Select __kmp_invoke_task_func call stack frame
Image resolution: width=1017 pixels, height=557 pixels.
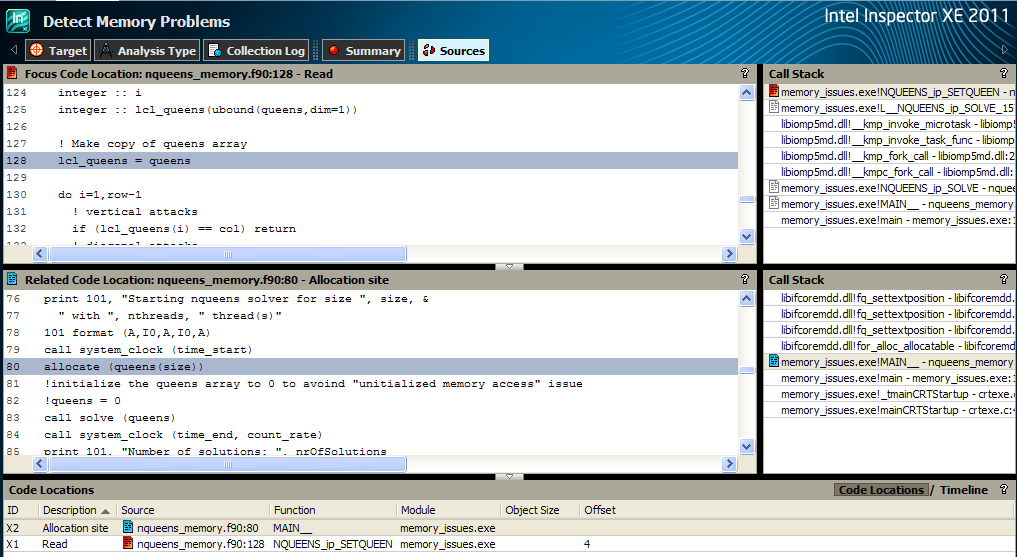tap(891, 140)
